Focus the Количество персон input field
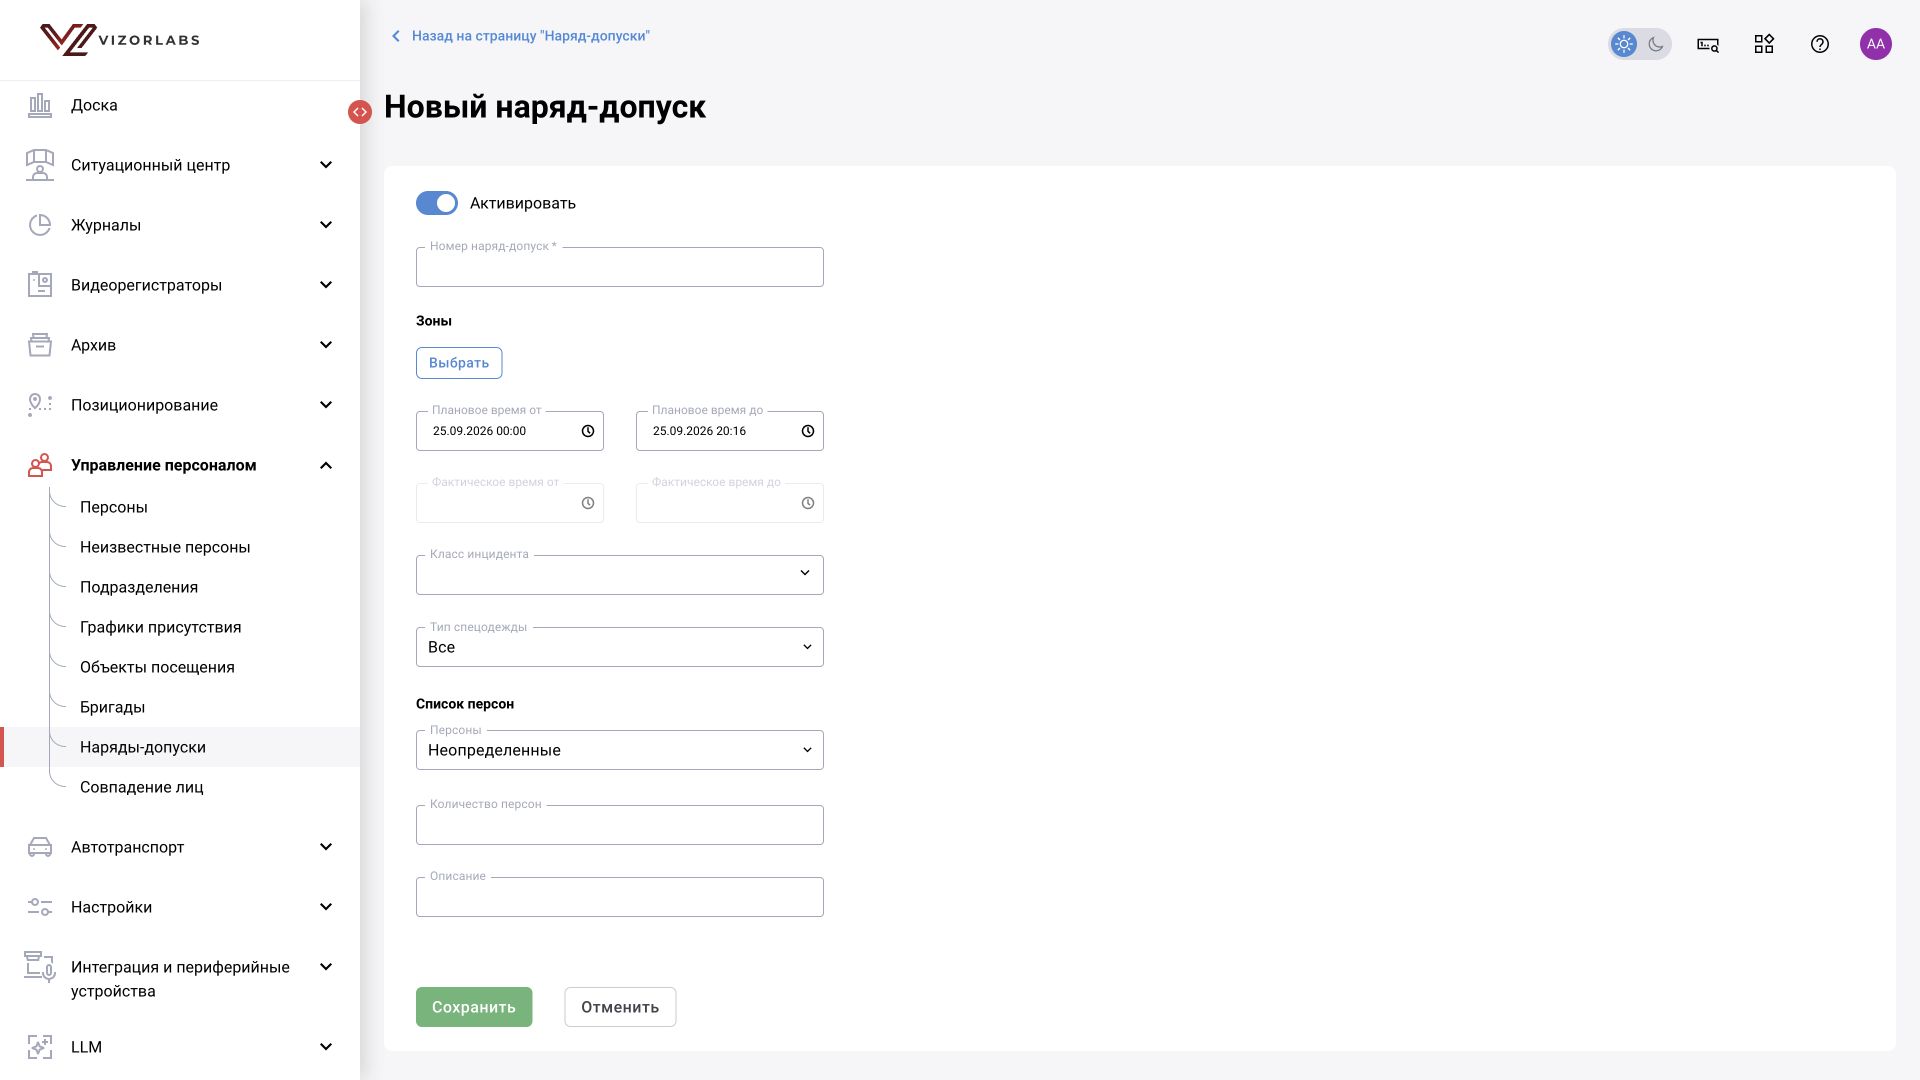 [620, 825]
